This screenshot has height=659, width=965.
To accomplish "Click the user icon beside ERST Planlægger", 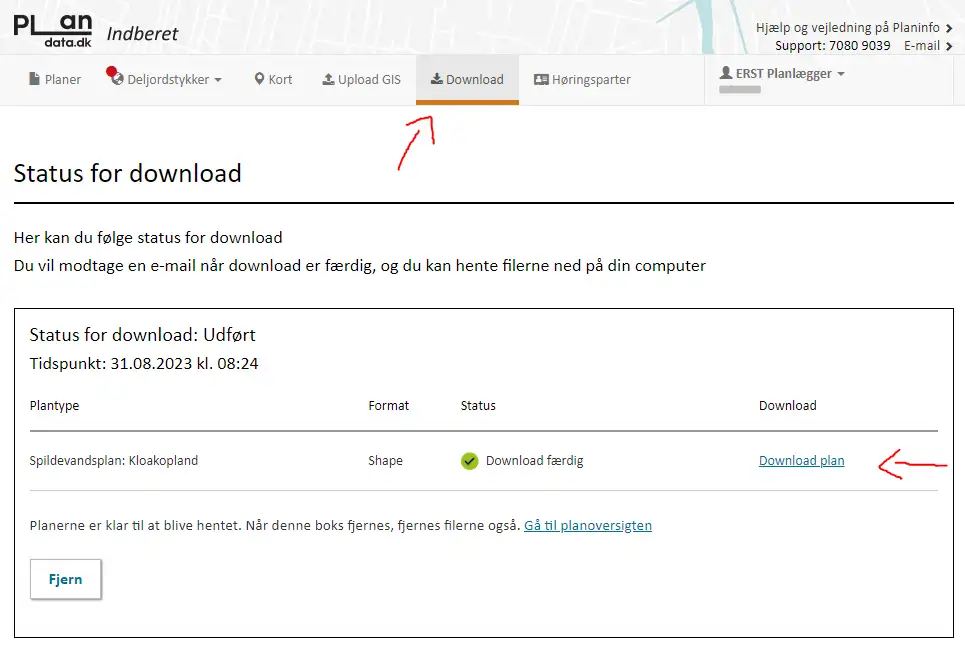I will [x=726, y=74].
